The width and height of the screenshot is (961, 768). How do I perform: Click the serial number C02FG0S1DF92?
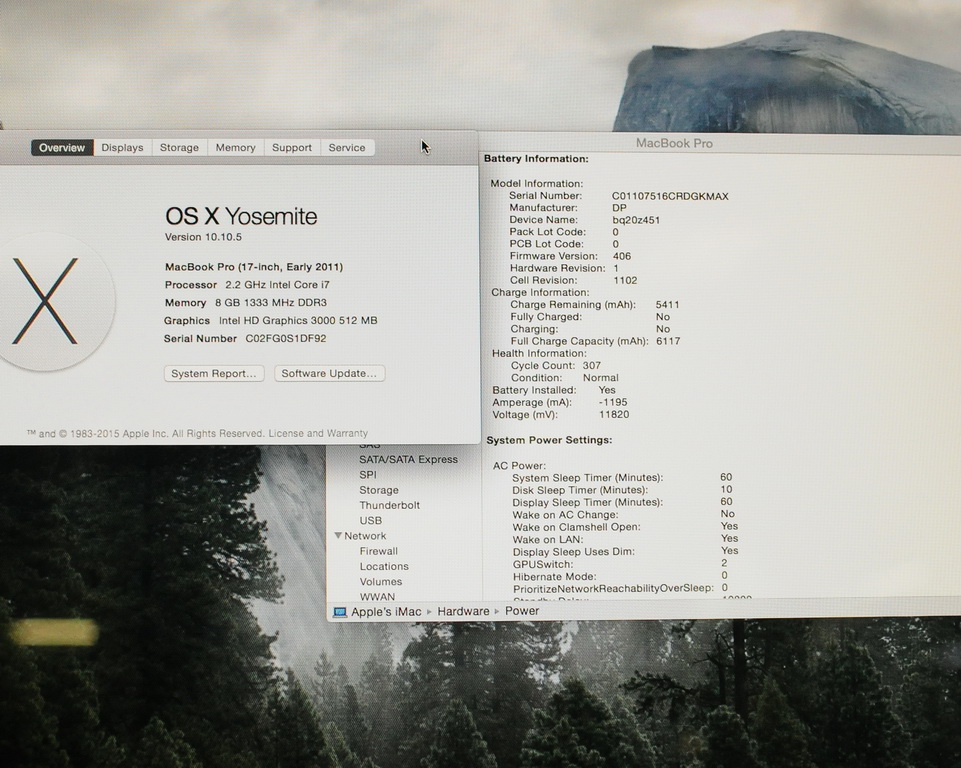point(286,338)
